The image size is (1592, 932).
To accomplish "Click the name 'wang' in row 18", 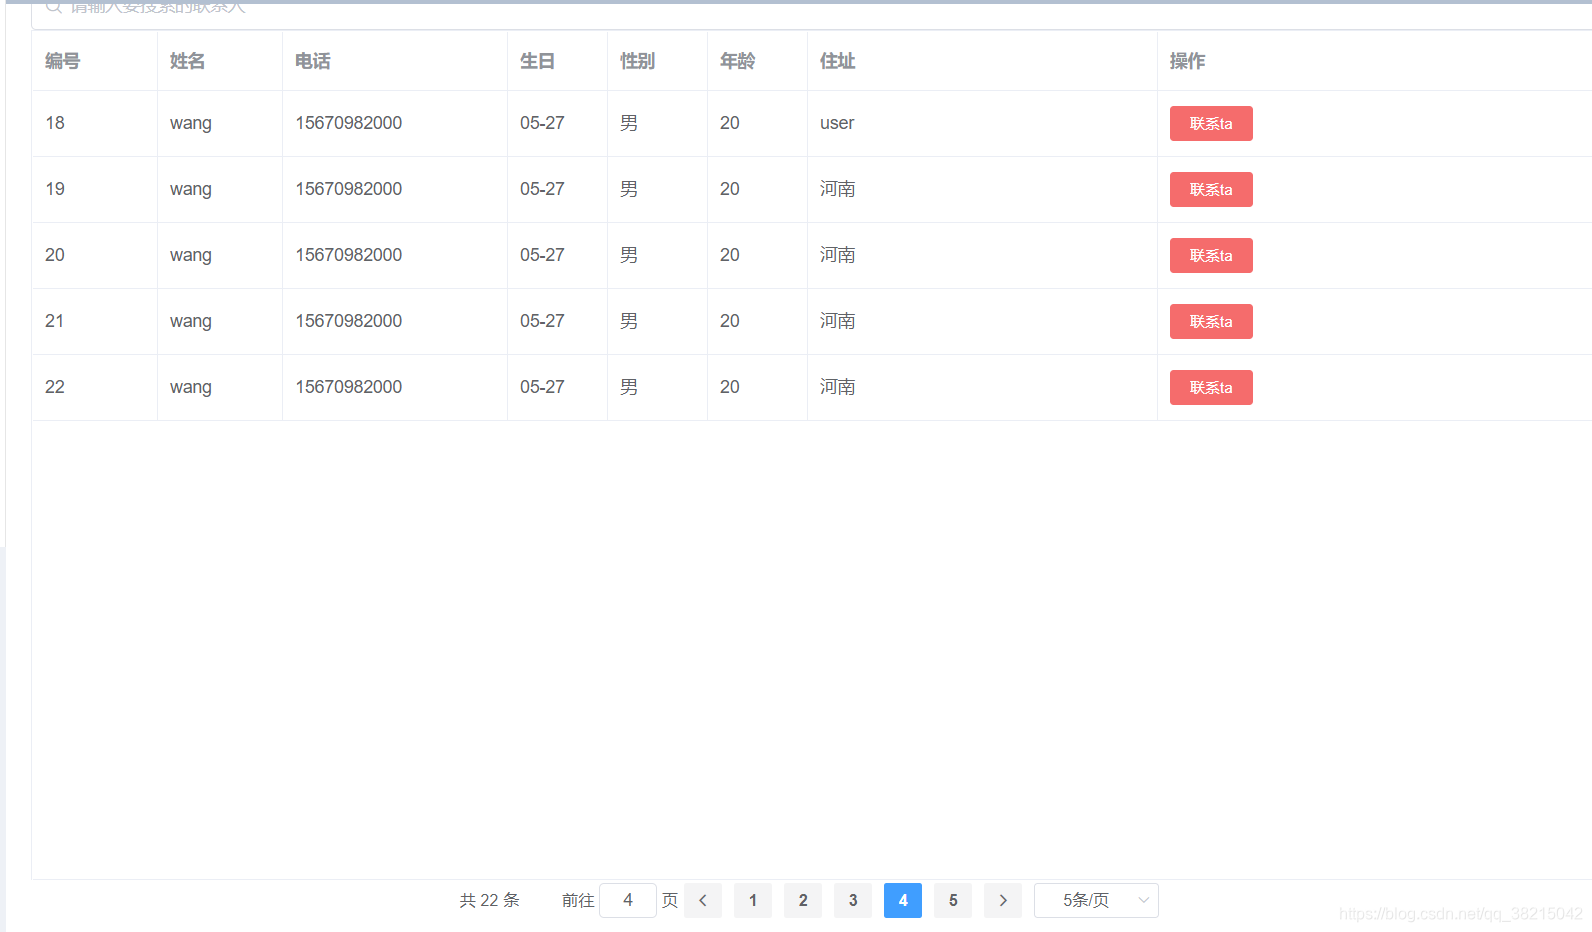I will click(191, 124).
